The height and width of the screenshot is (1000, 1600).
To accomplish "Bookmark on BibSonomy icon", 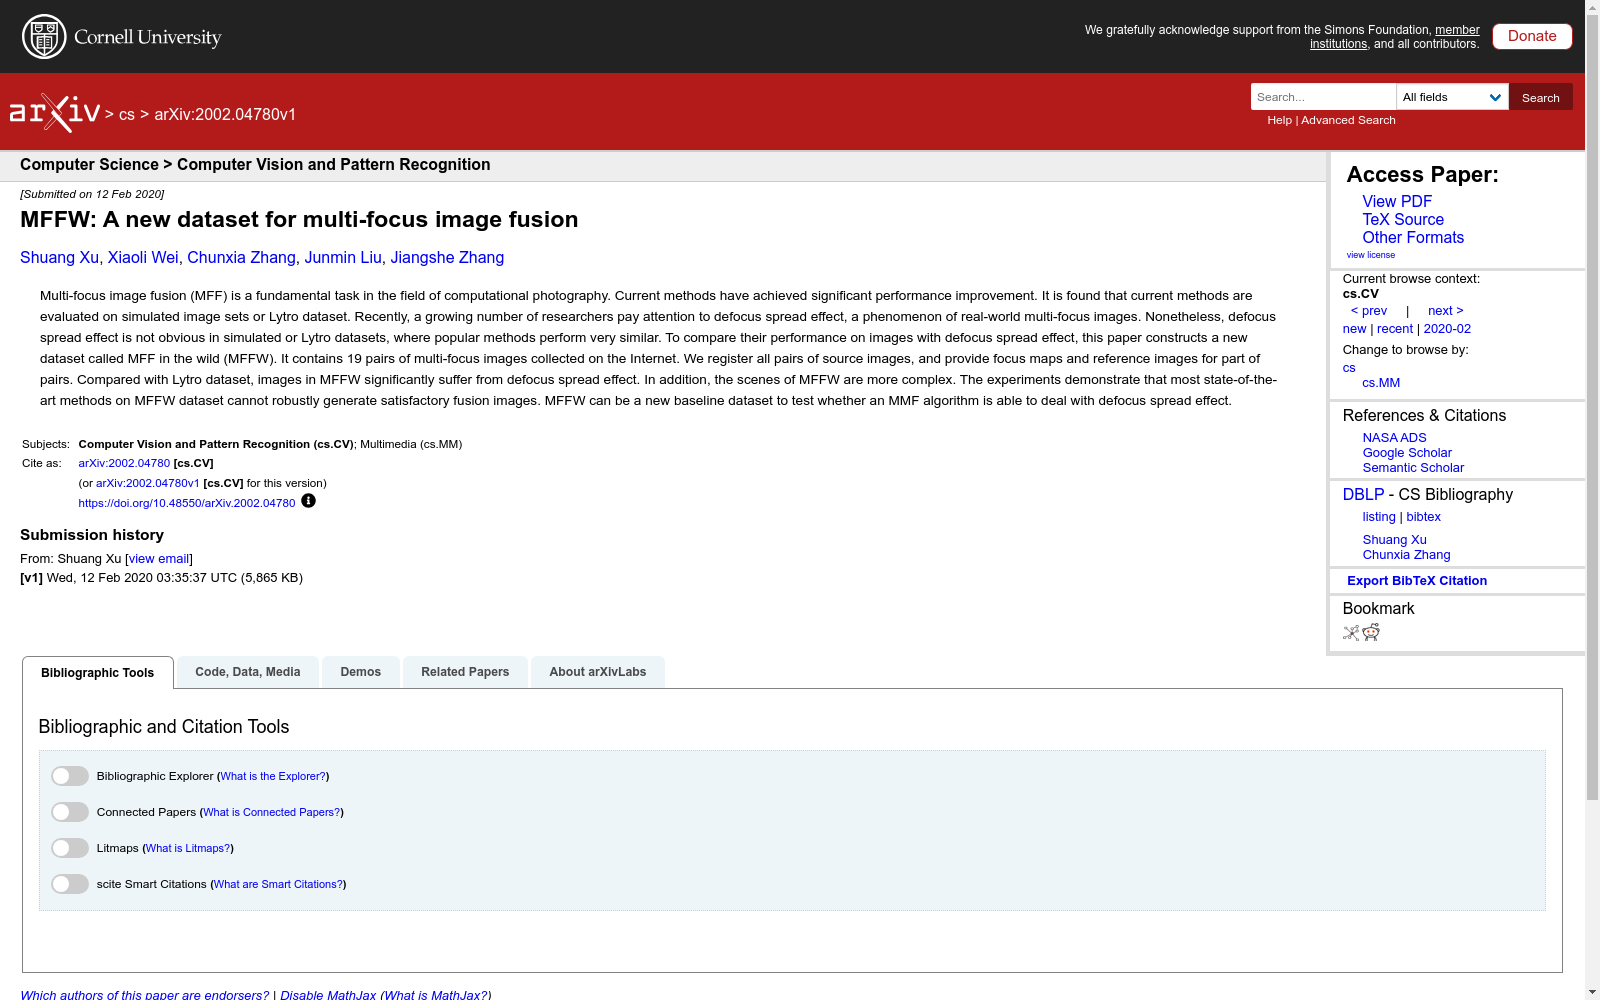I will click(1351, 632).
